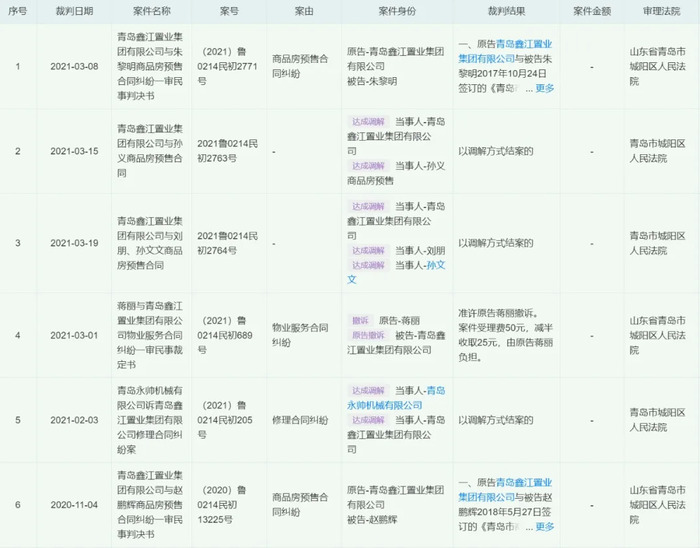Image resolution: width=700 pixels, height=548 pixels.
Task: Open 青岛鑫江置业集团有限公司 link in row 1 verdict
Action: [x=505, y=51]
